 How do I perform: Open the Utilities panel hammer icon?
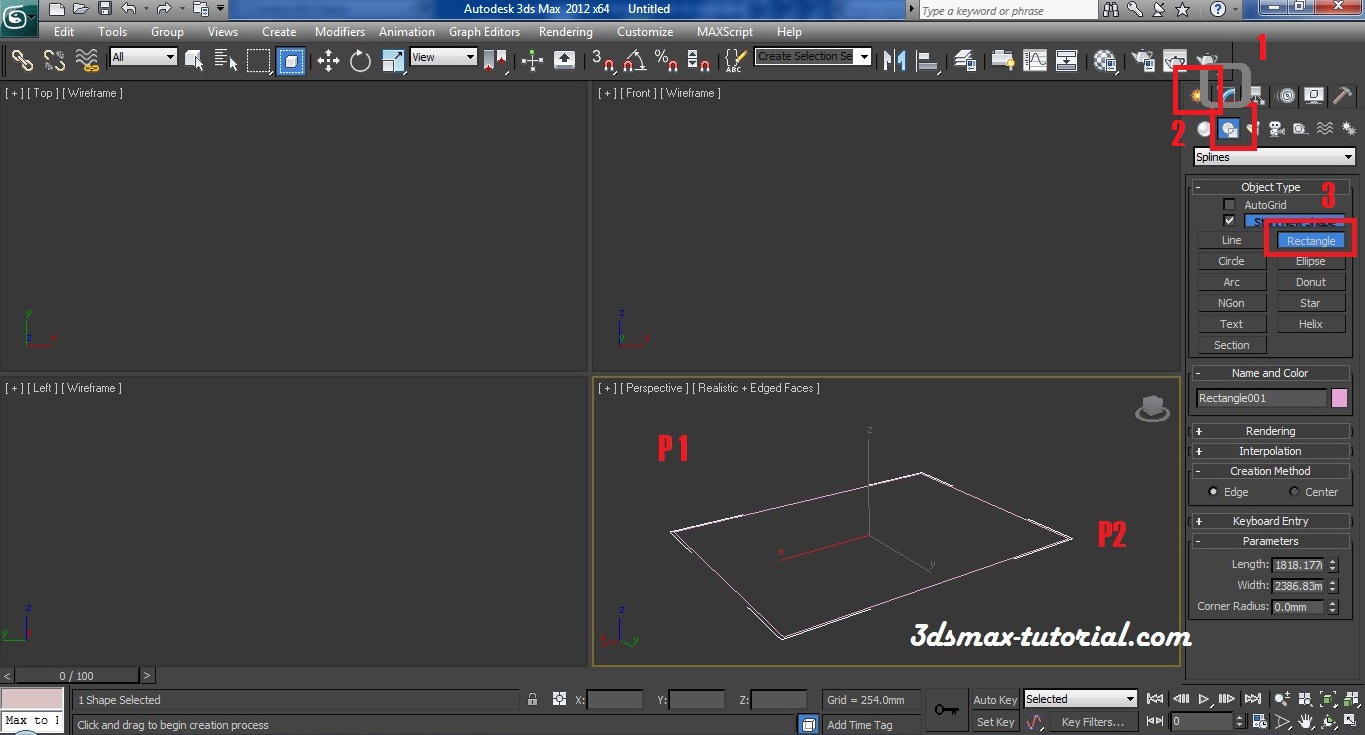1342,95
